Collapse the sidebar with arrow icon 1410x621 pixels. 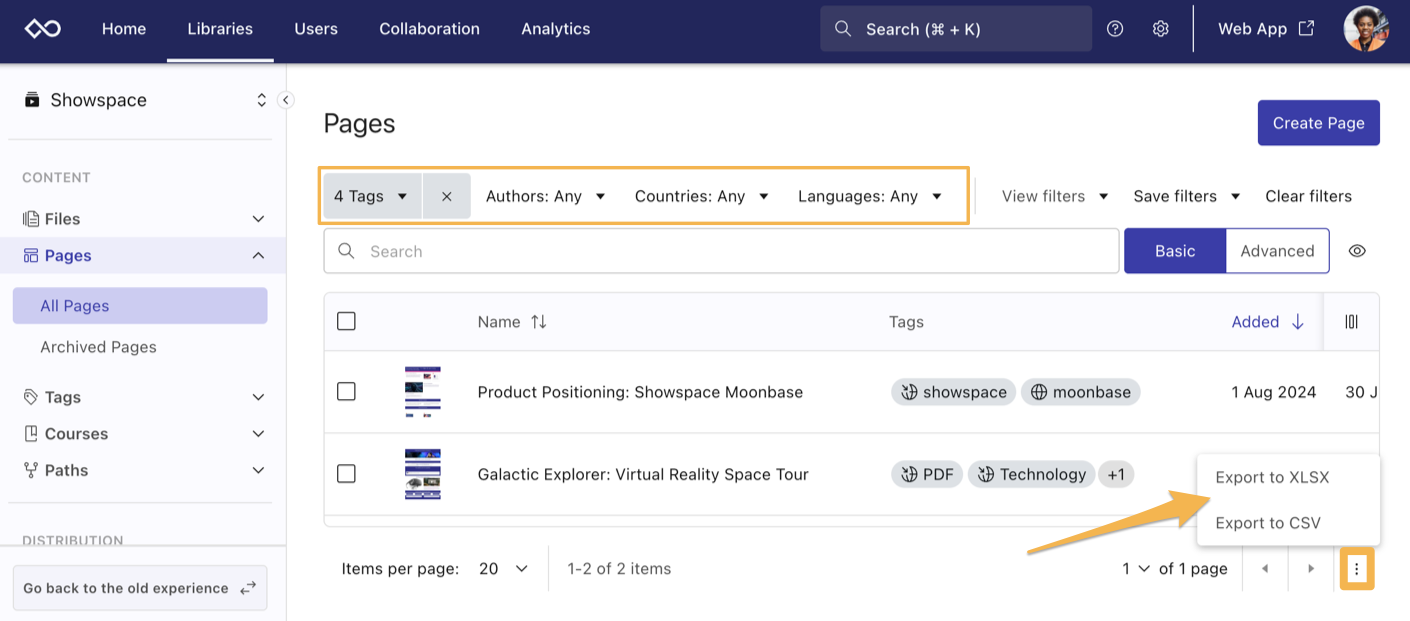point(285,100)
